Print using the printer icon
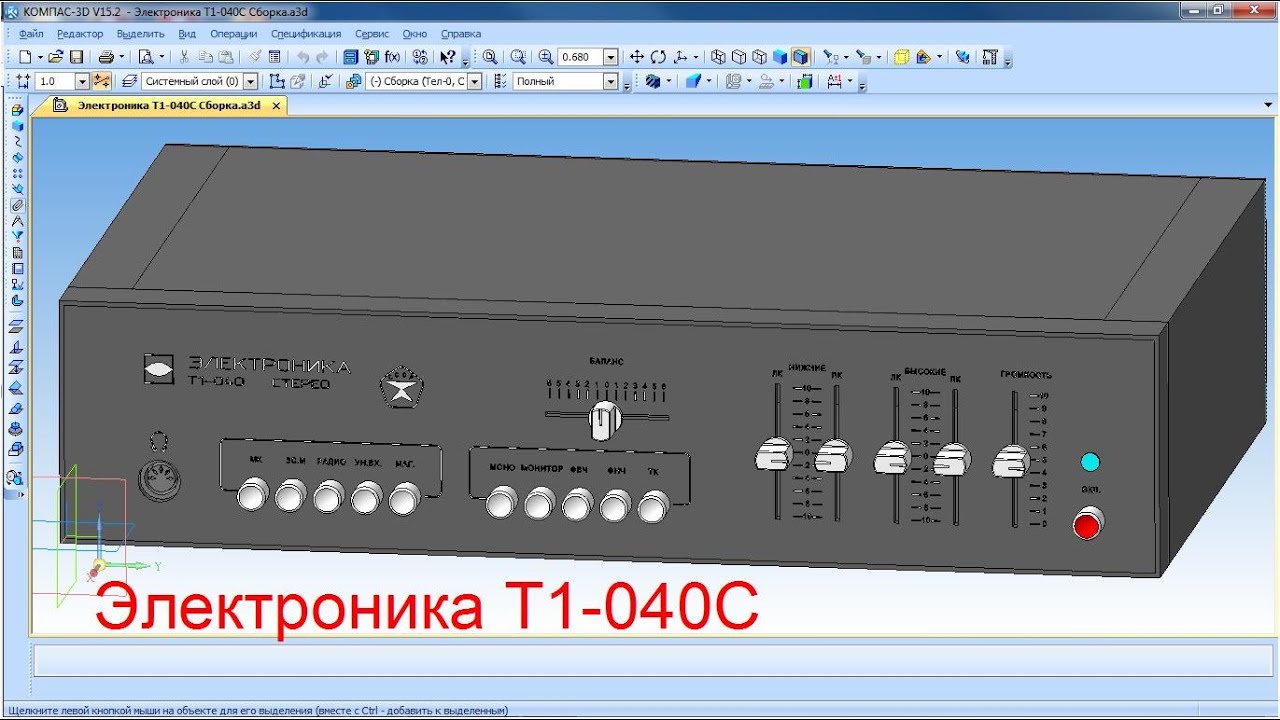This screenshot has width=1280, height=720. pyautogui.click(x=105, y=57)
